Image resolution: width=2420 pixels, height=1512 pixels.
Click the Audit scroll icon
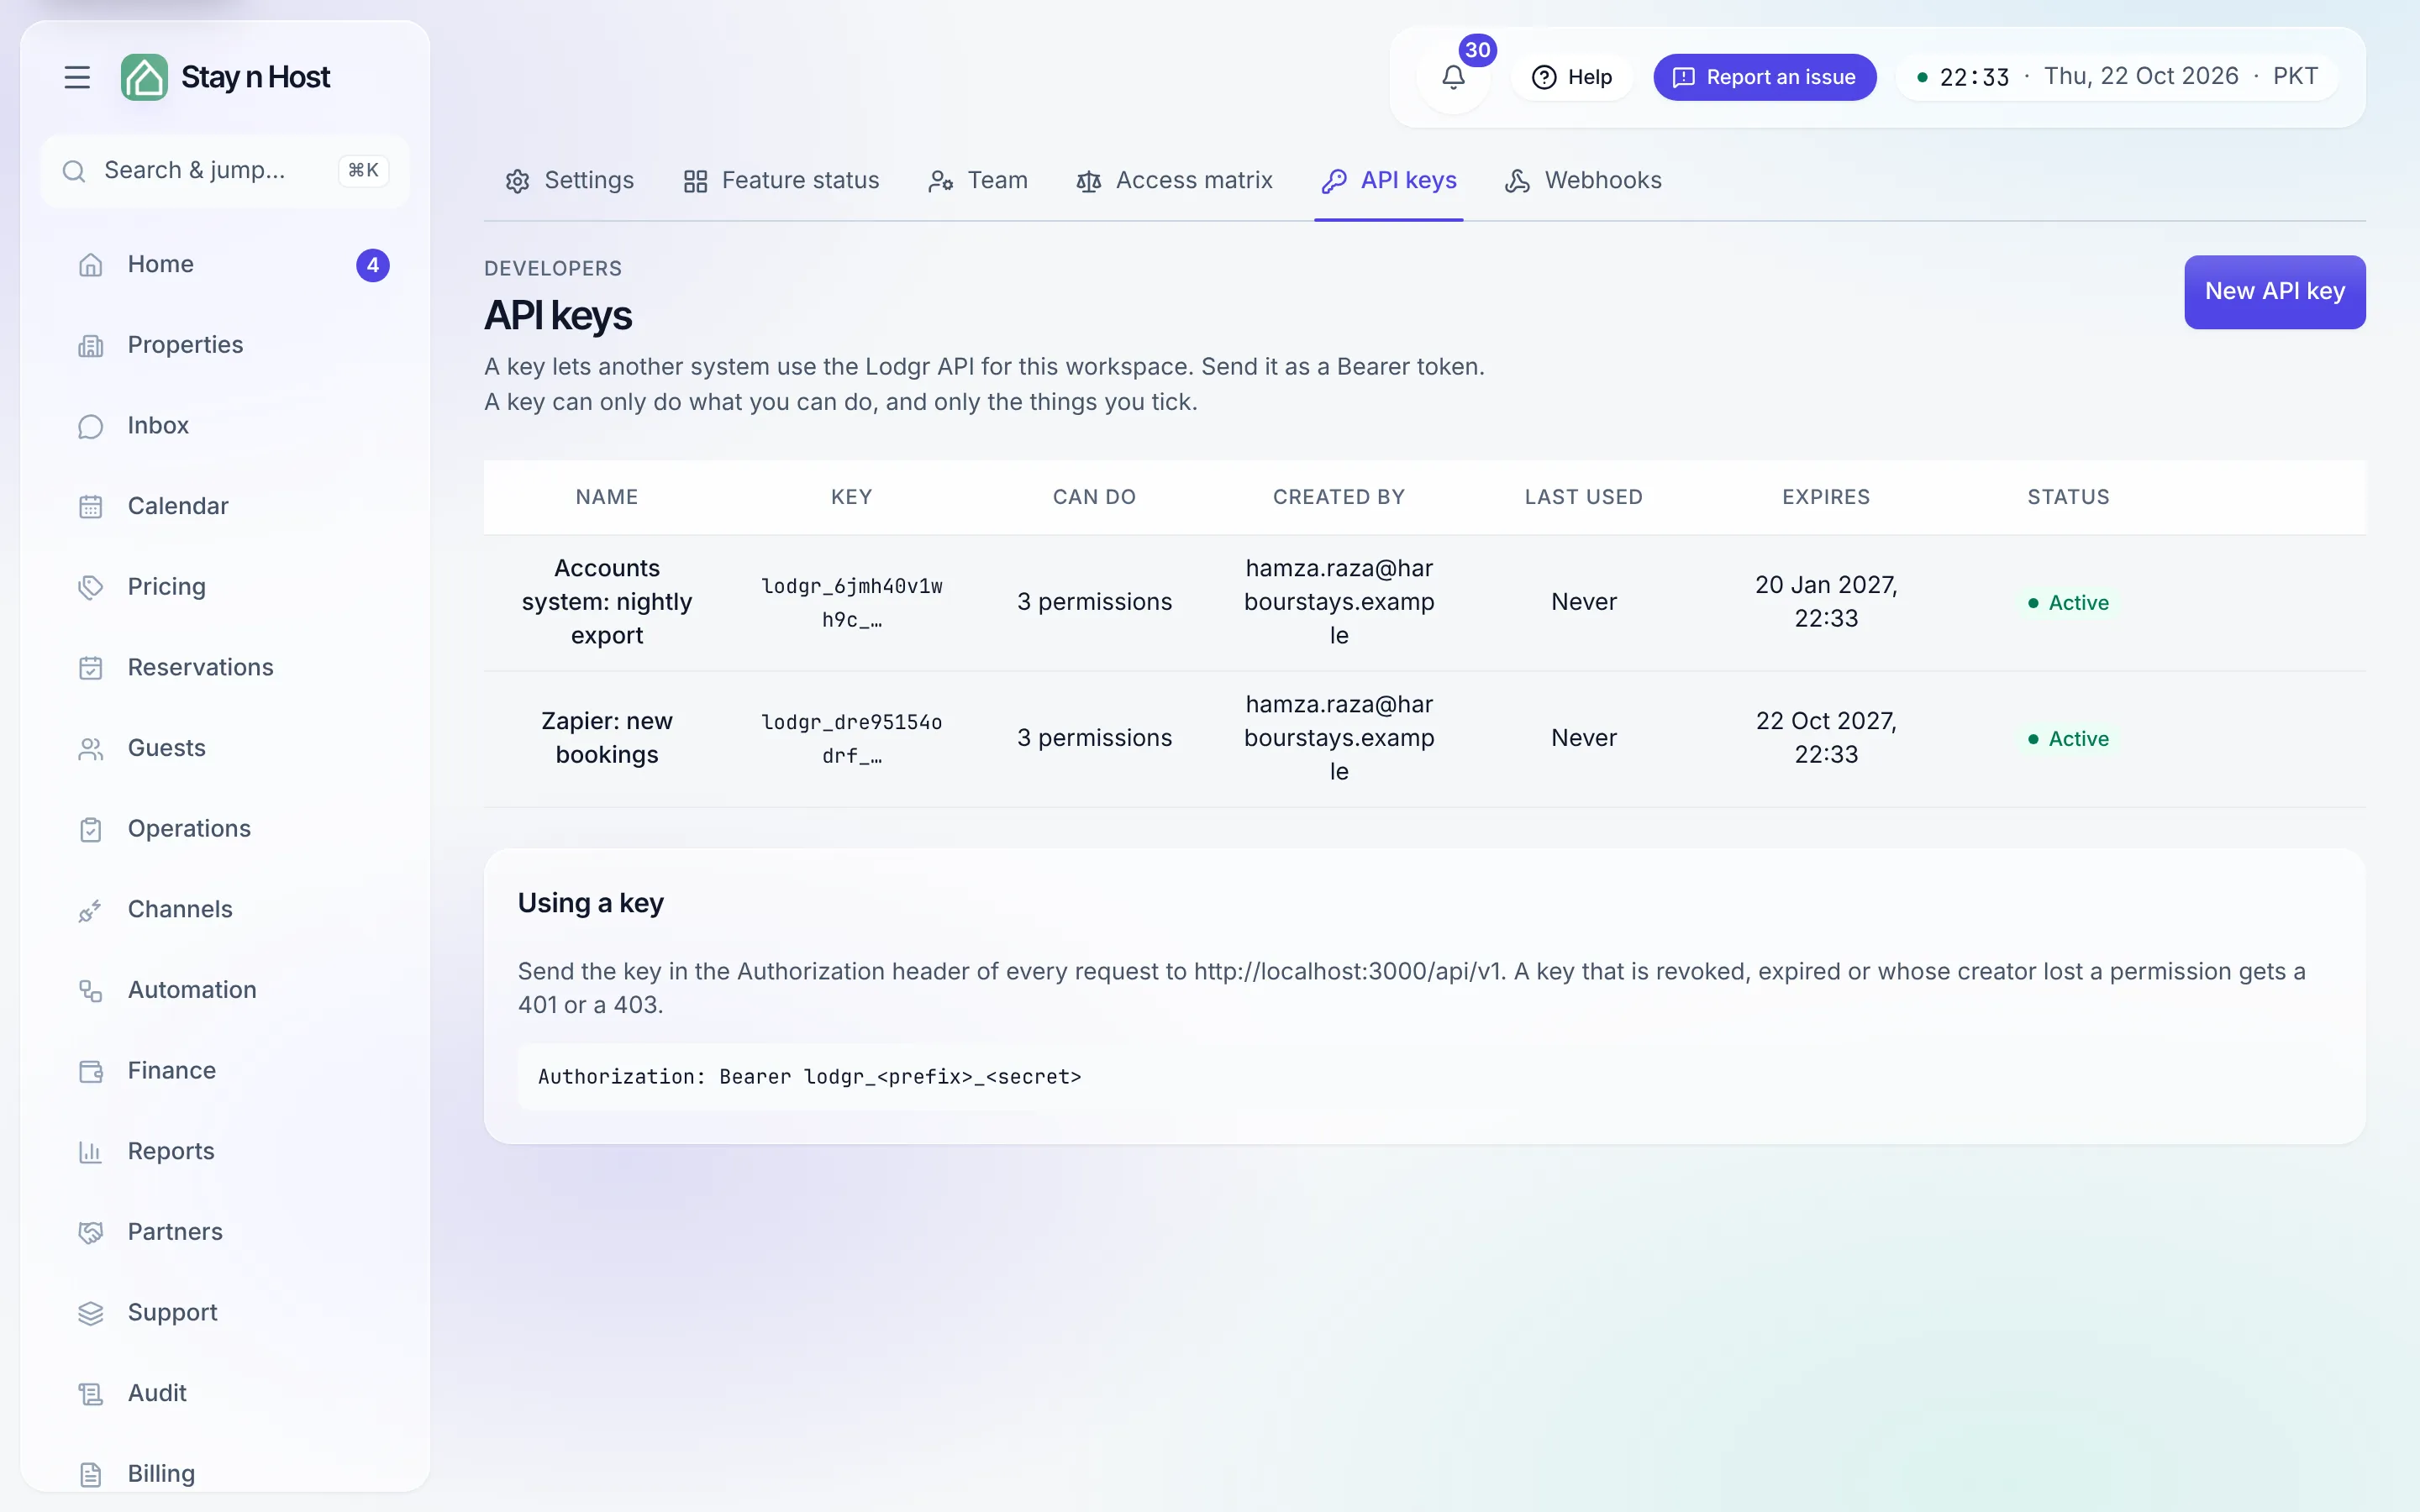click(91, 1394)
